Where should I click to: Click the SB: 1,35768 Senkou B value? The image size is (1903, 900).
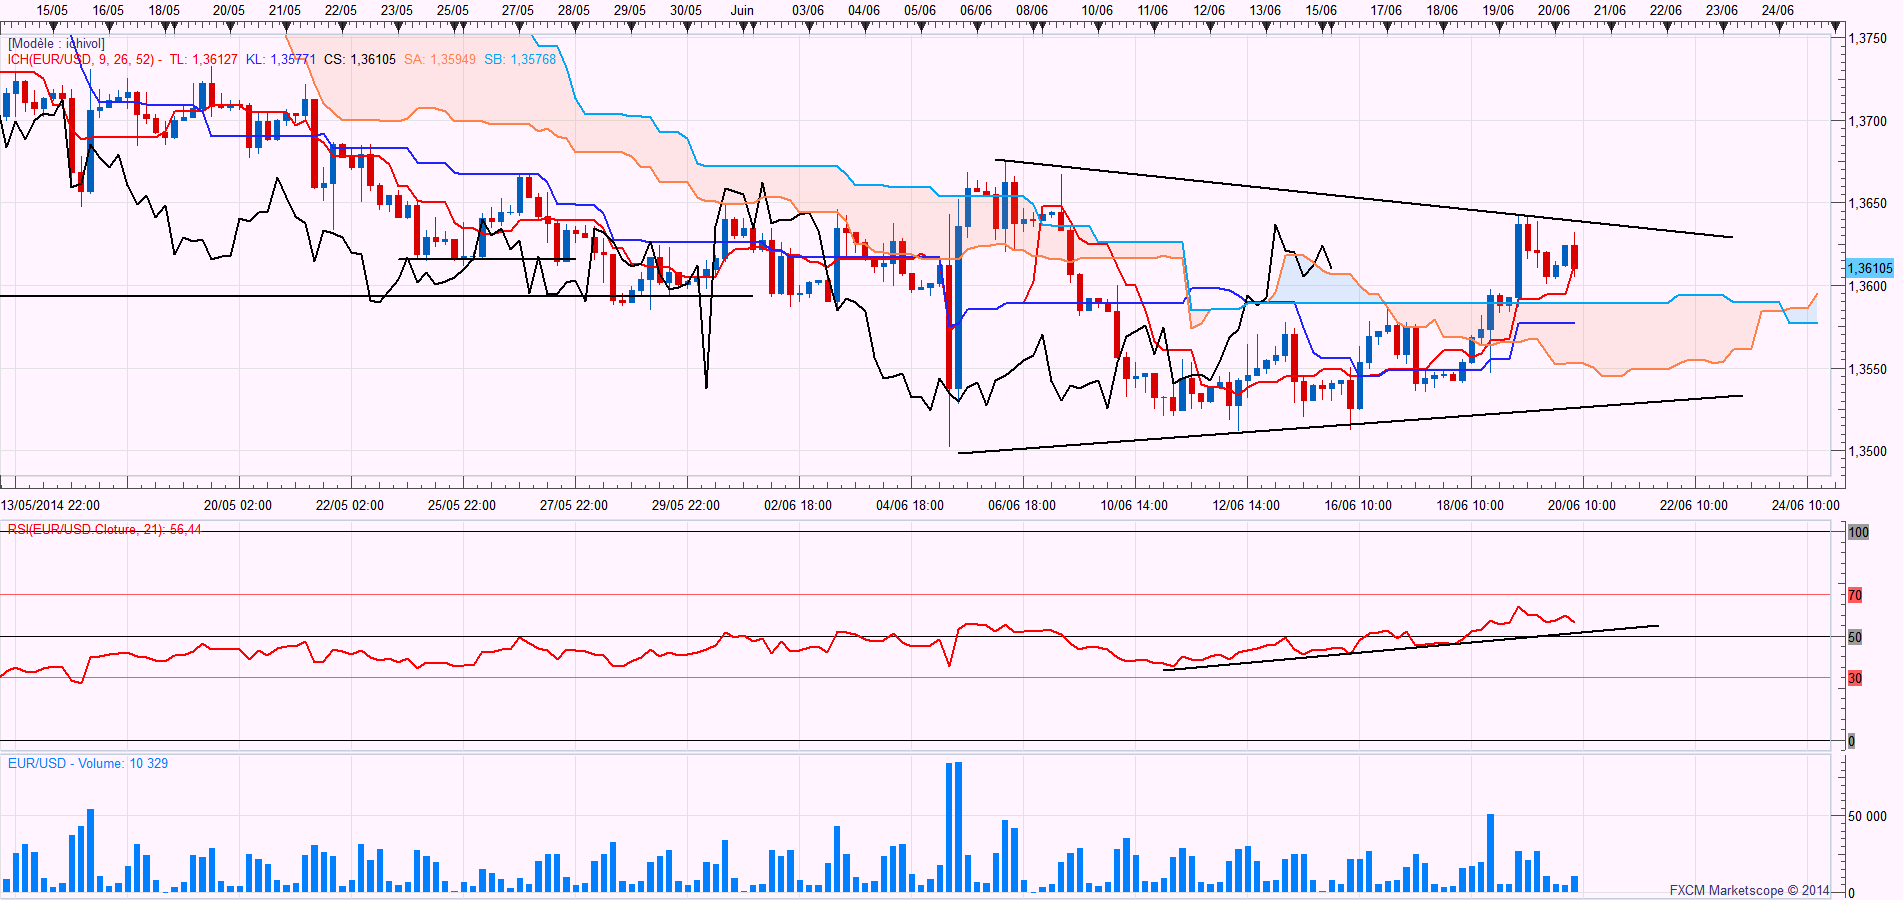520,60
